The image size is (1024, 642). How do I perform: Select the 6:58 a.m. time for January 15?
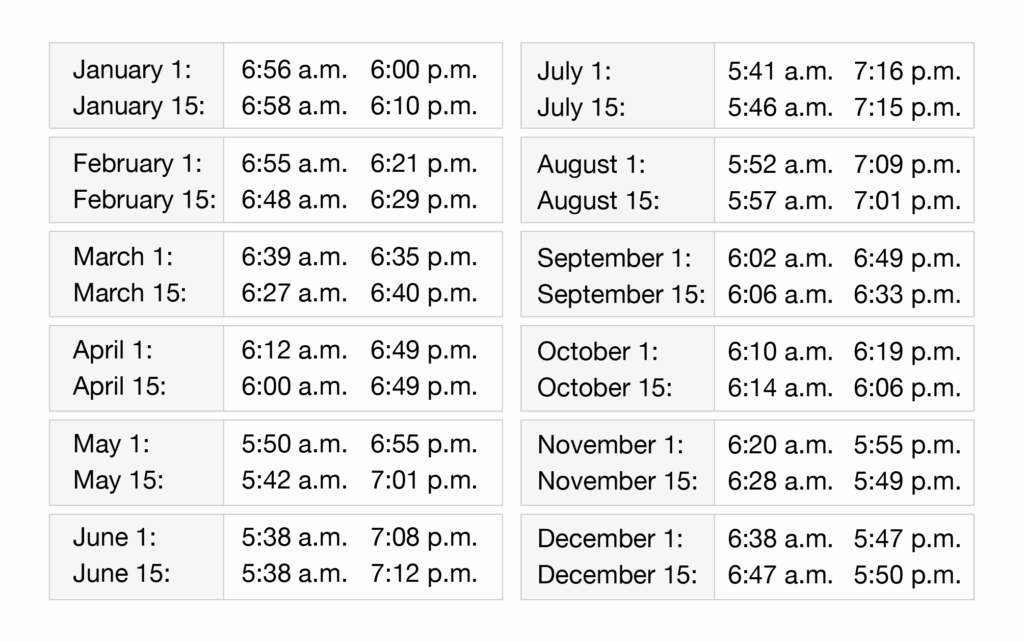(294, 106)
